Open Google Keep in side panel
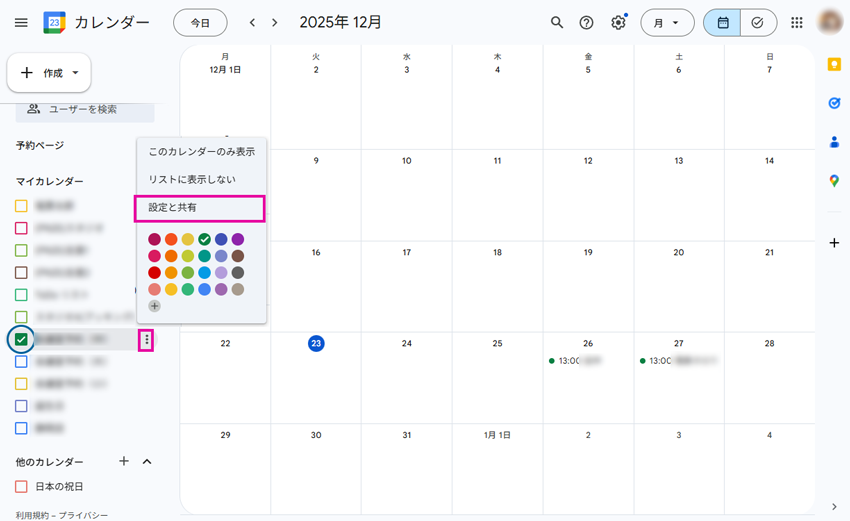This screenshot has width=850, height=521. pyautogui.click(x=834, y=64)
